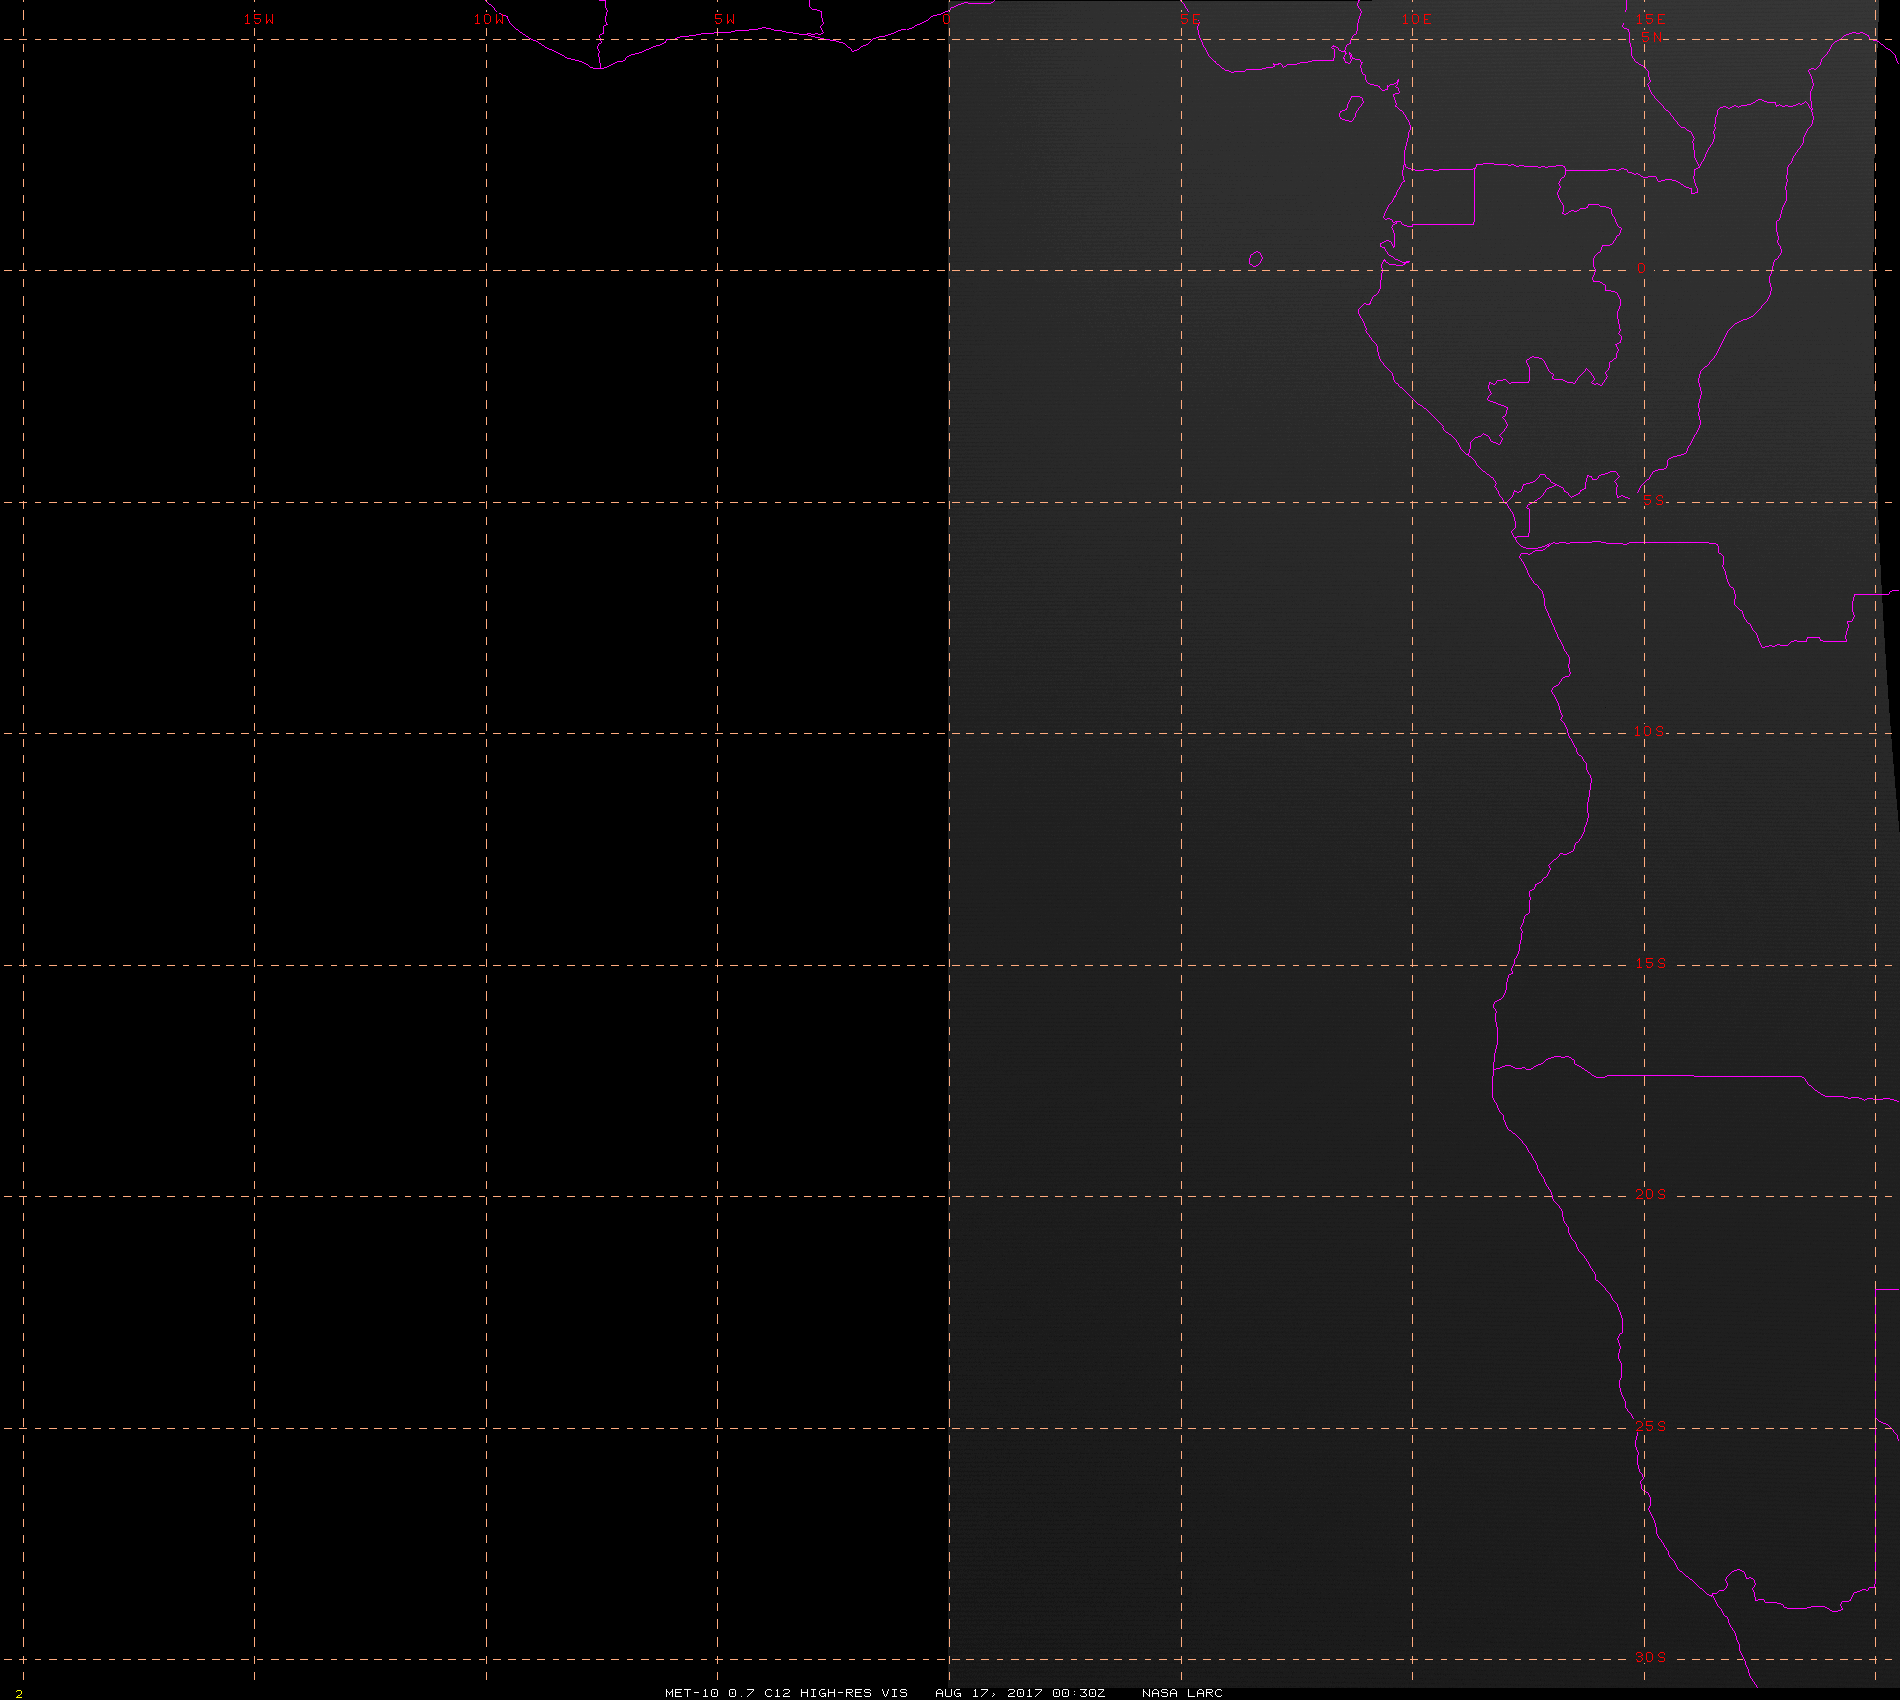This screenshot has height=1700, width=1900.
Task: Click the 5W longitude label
Action: point(724,19)
